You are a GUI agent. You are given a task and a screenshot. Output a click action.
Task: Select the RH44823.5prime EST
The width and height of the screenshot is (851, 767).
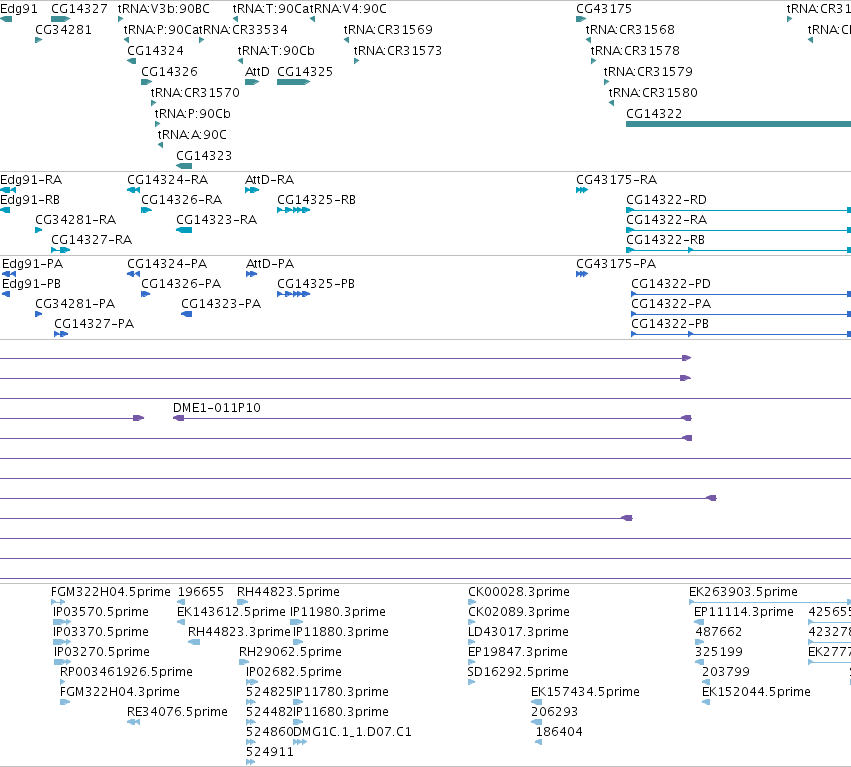[x=243, y=602]
